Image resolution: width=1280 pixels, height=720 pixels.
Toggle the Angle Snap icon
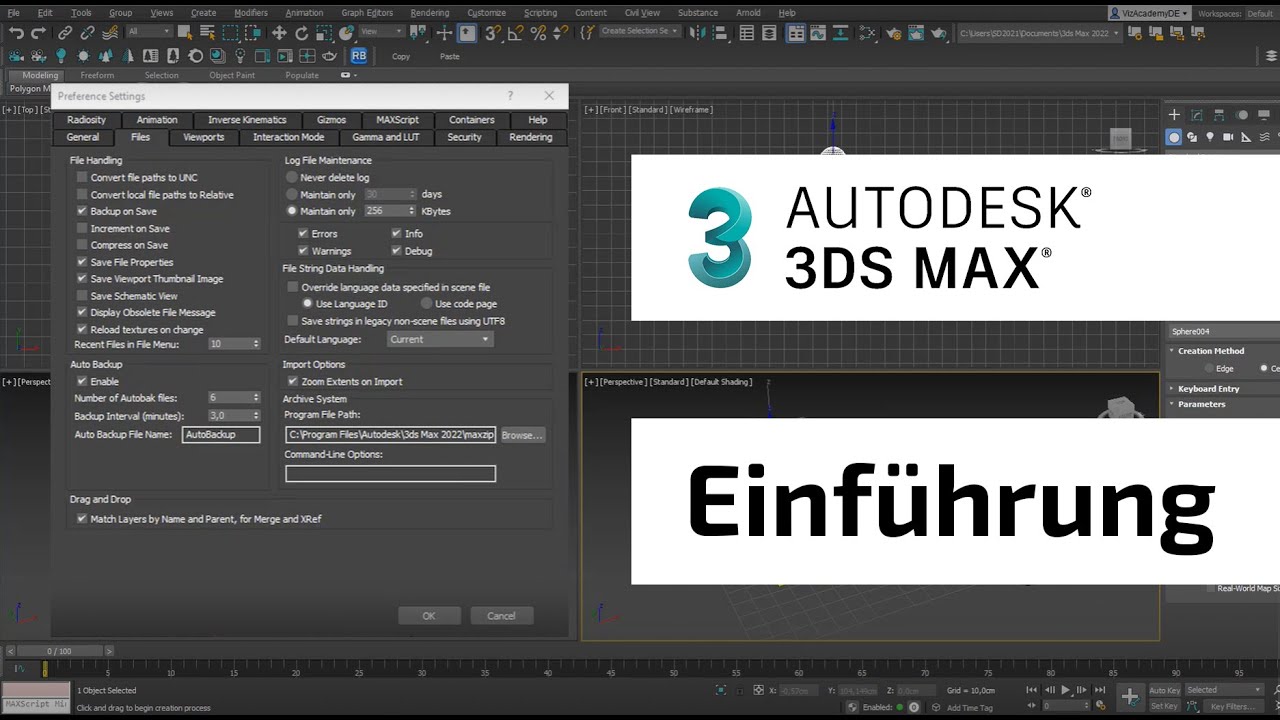(515, 33)
